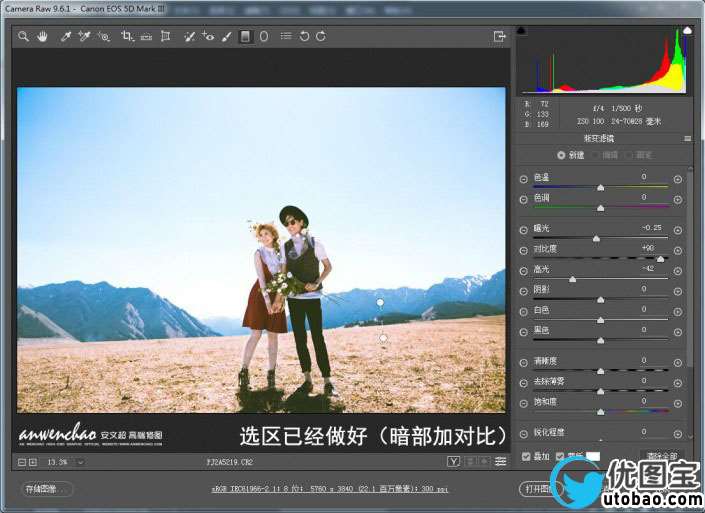Click the mask color swatch
The image size is (705, 513).
593,457
